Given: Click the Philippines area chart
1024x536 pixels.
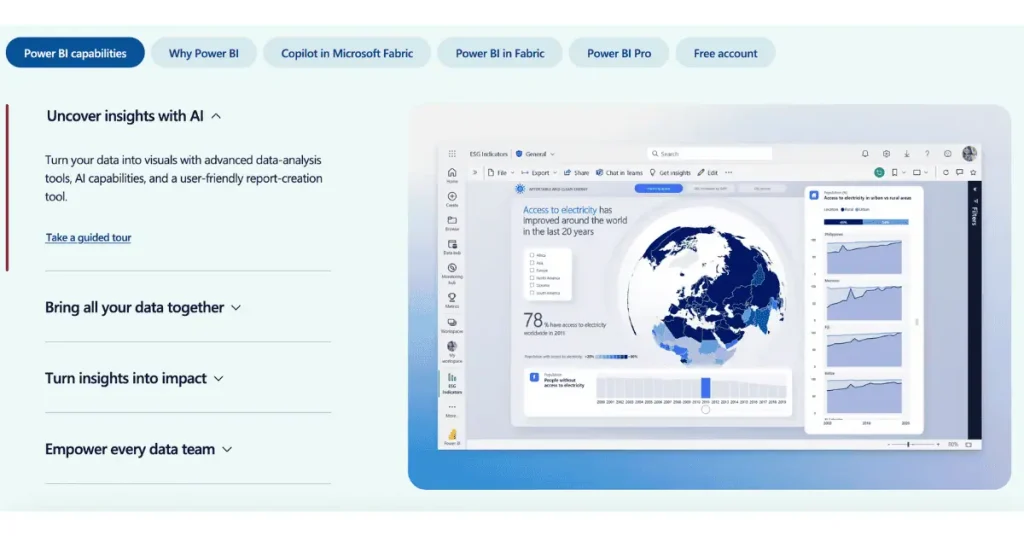Looking at the screenshot, I should pos(864,255).
